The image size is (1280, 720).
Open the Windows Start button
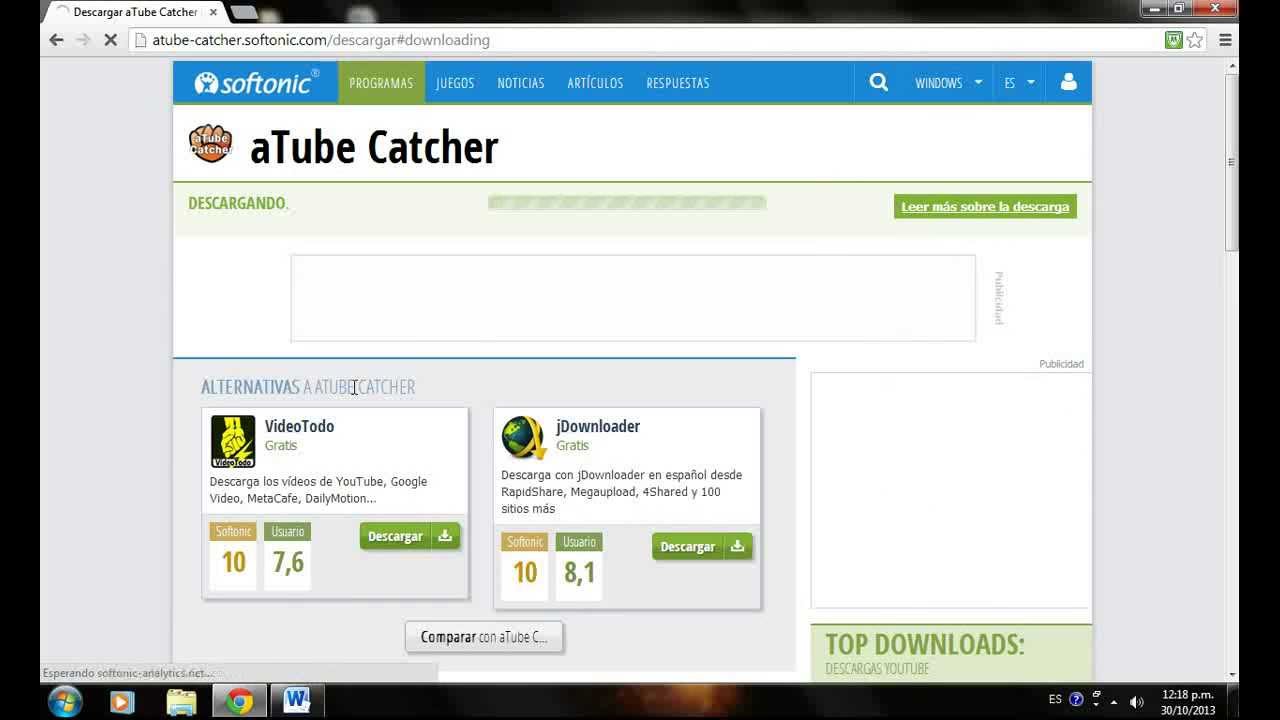[x=65, y=701]
